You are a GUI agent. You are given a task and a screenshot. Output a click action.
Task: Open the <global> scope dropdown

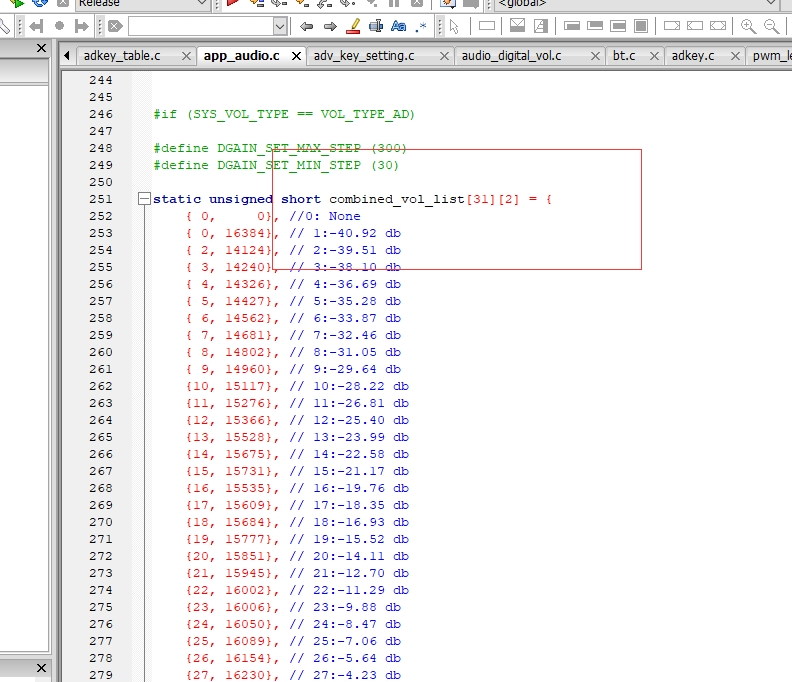click(x=637, y=4)
